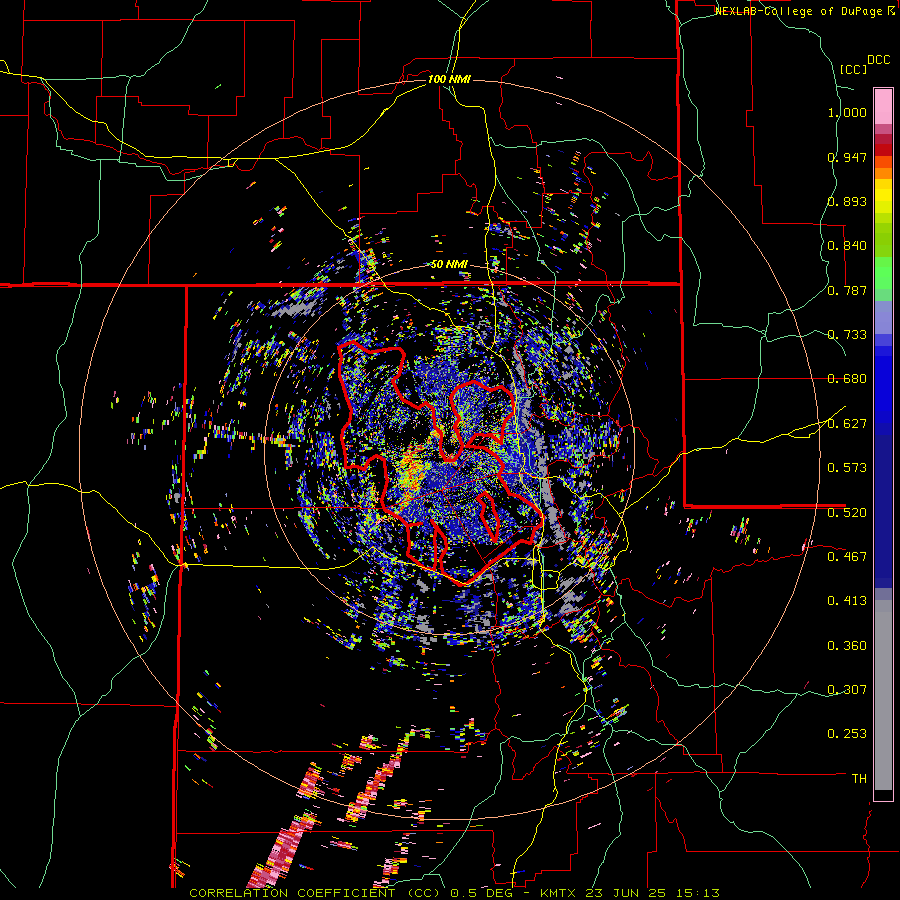900x900 pixels.
Task: Click the 0.573 legend value
Action: 847,468
